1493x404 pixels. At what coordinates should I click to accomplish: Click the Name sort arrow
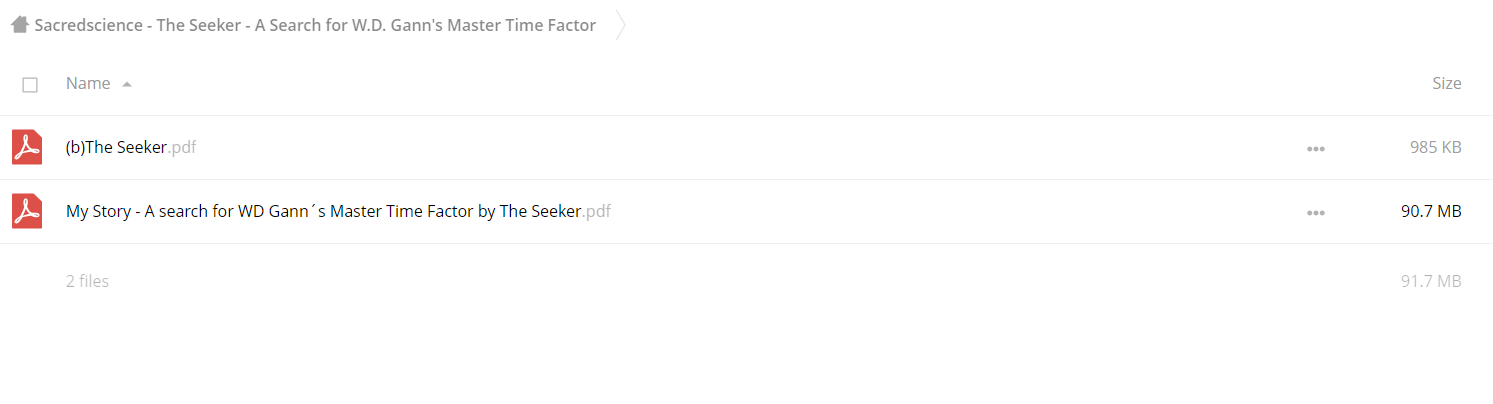[x=127, y=84]
